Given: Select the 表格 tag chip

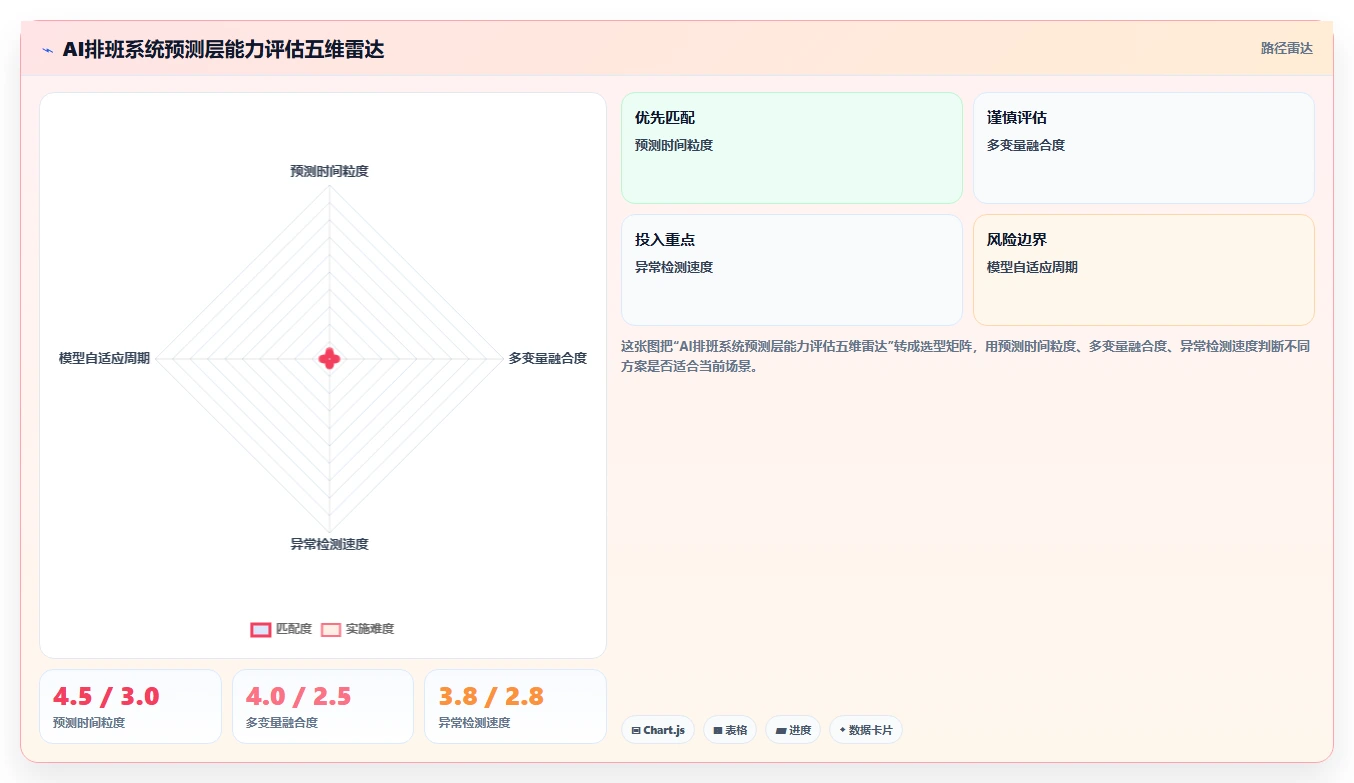Looking at the screenshot, I should [730, 730].
